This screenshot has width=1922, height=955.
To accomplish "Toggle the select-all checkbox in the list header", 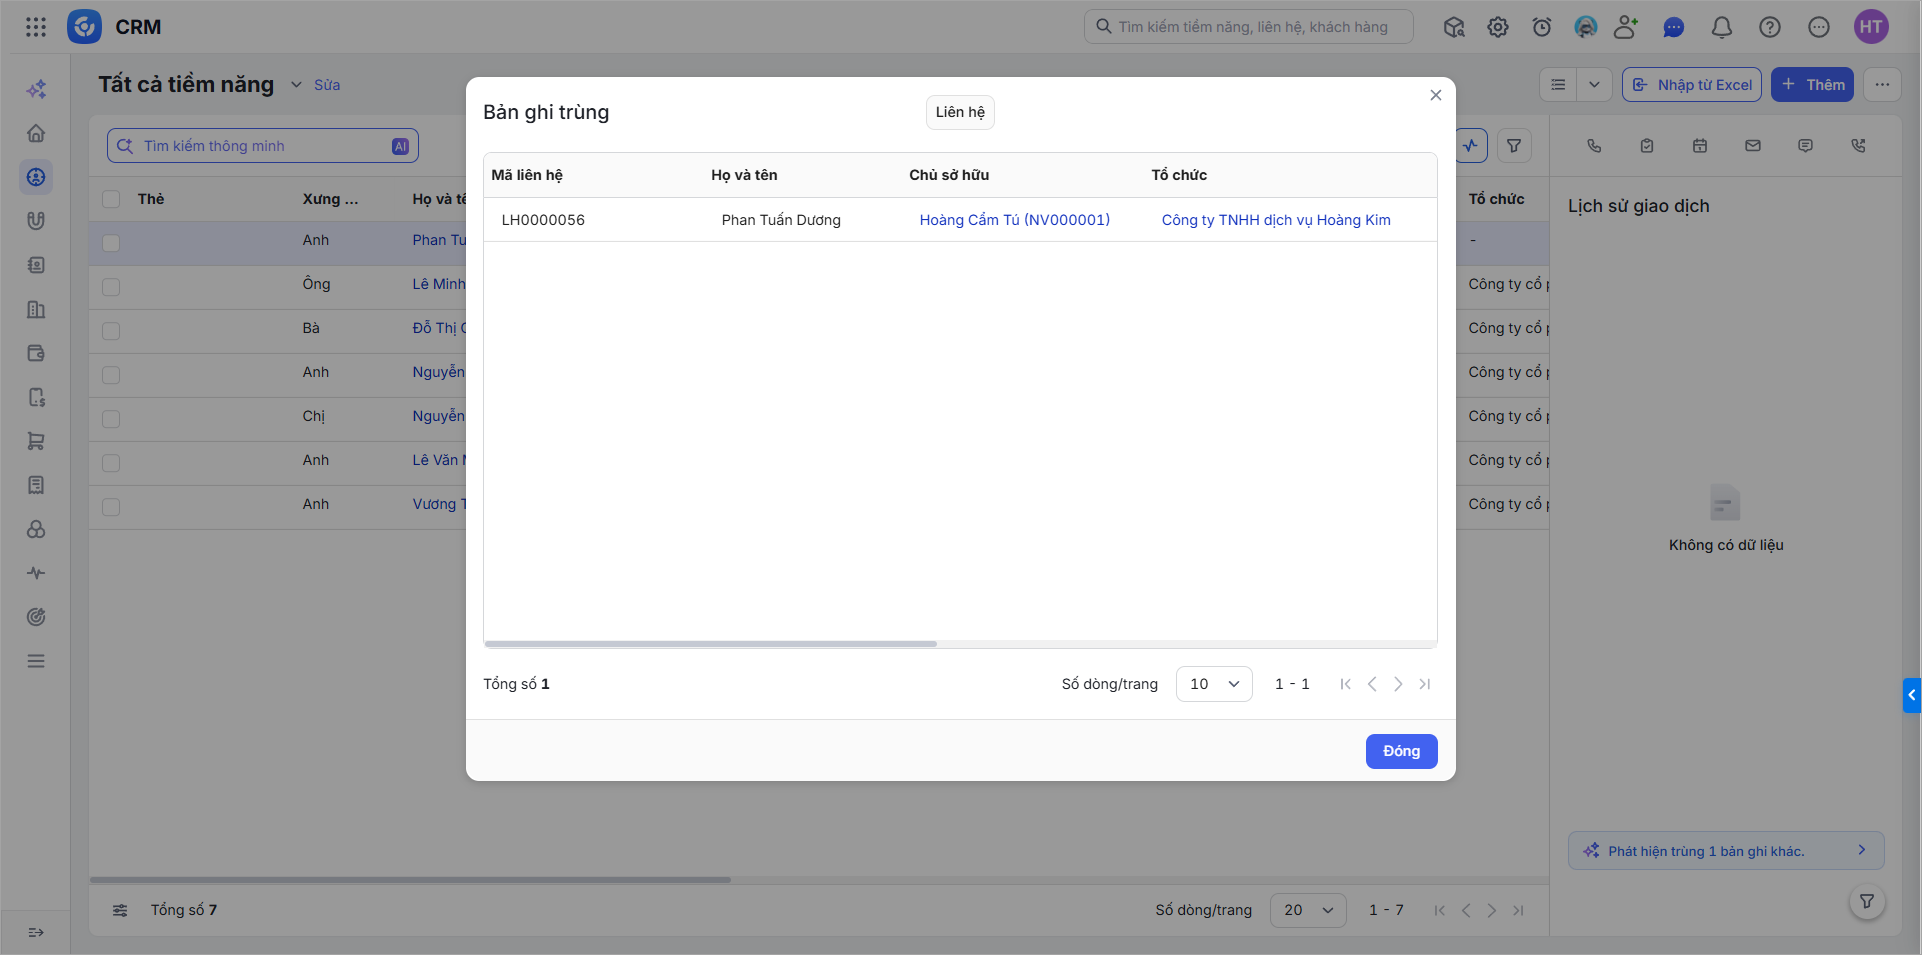I will pyautogui.click(x=111, y=199).
